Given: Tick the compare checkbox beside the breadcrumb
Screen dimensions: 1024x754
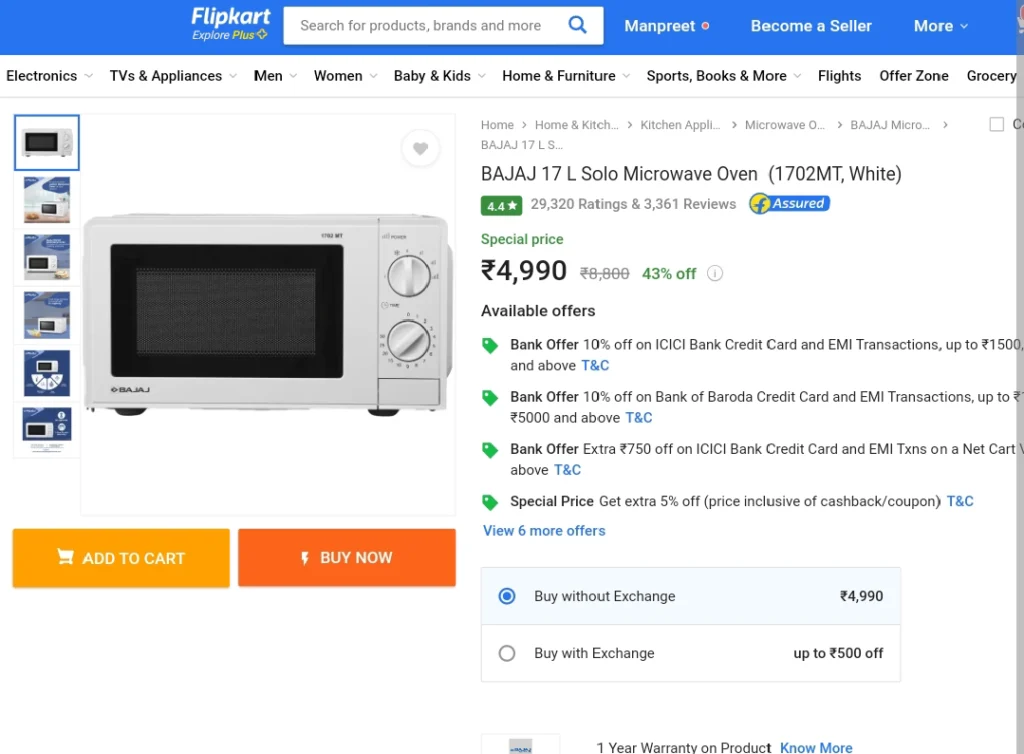Looking at the screenshot, I should (997, 124).
